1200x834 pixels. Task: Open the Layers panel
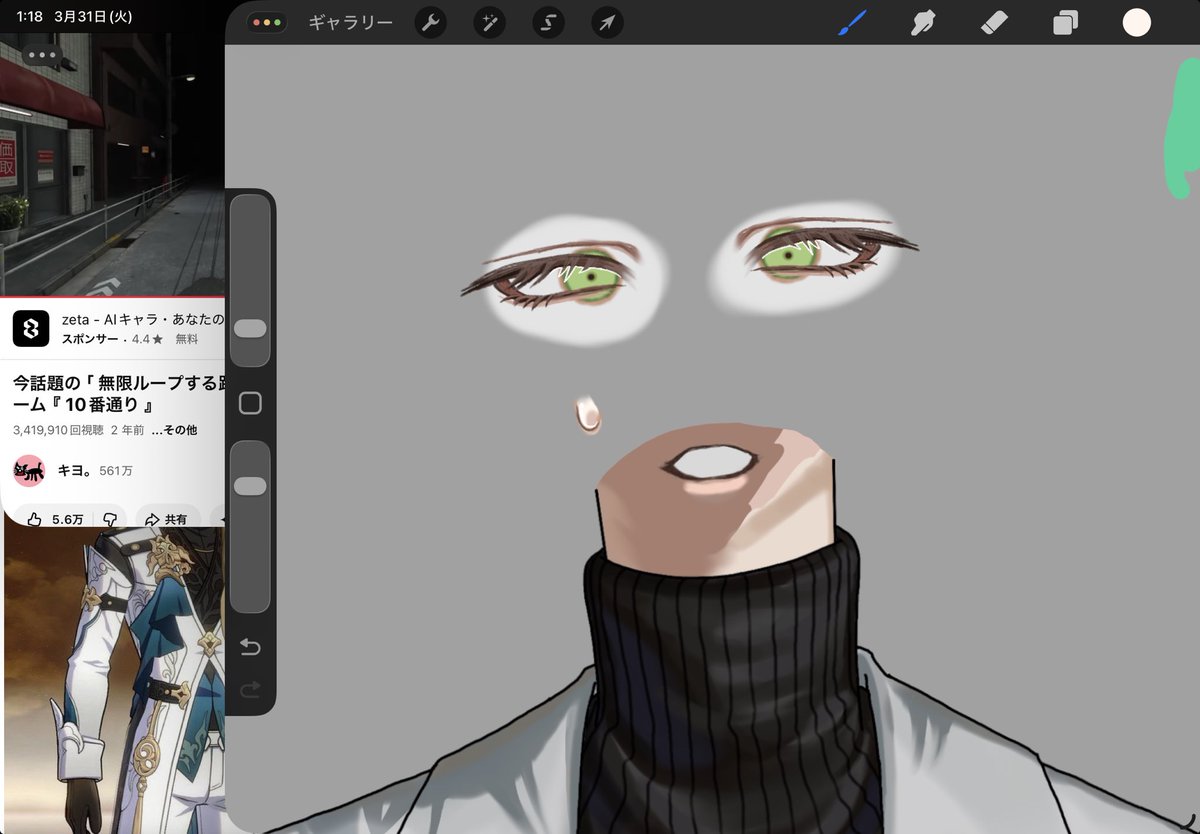click(1066, 22)
